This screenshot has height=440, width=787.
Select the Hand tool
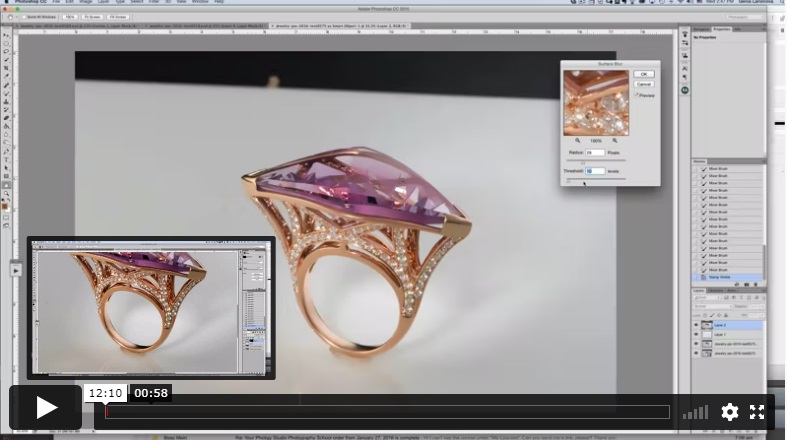click(7, 185)
